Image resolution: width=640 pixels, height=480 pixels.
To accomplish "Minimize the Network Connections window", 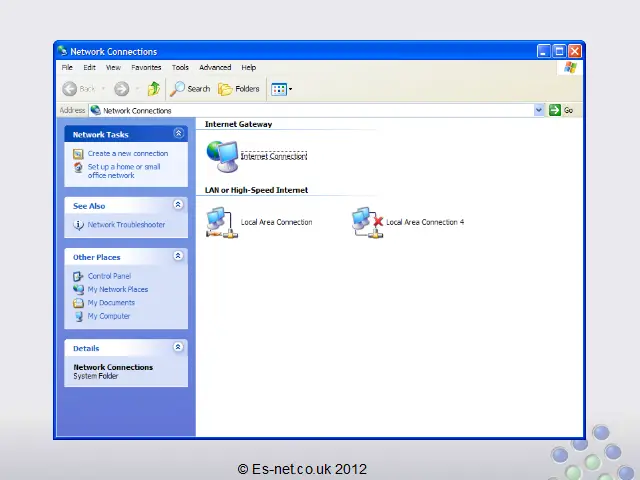I will (x=544, y=51).
